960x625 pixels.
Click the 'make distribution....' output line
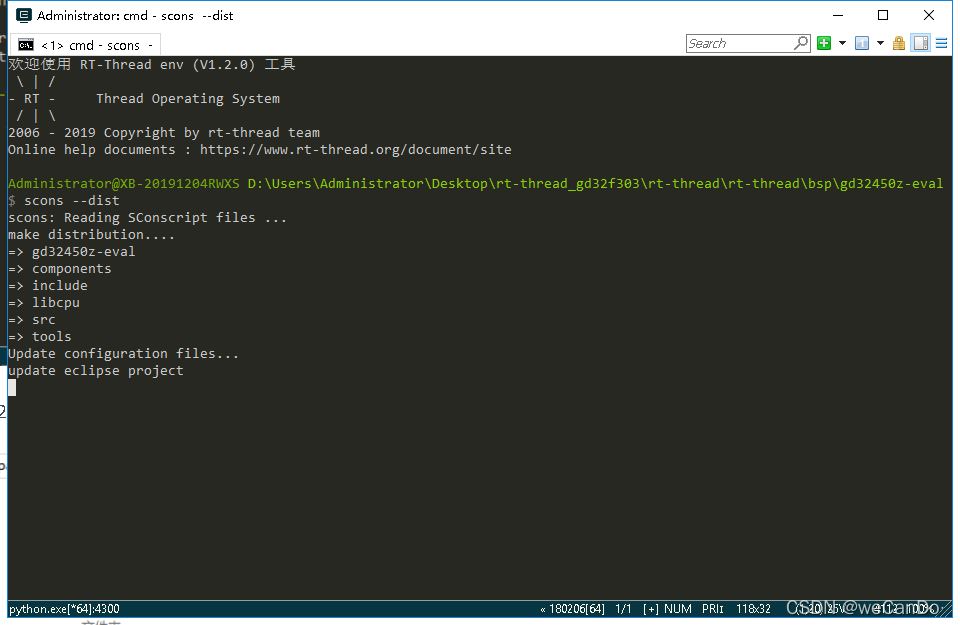[x=92, y=235]
